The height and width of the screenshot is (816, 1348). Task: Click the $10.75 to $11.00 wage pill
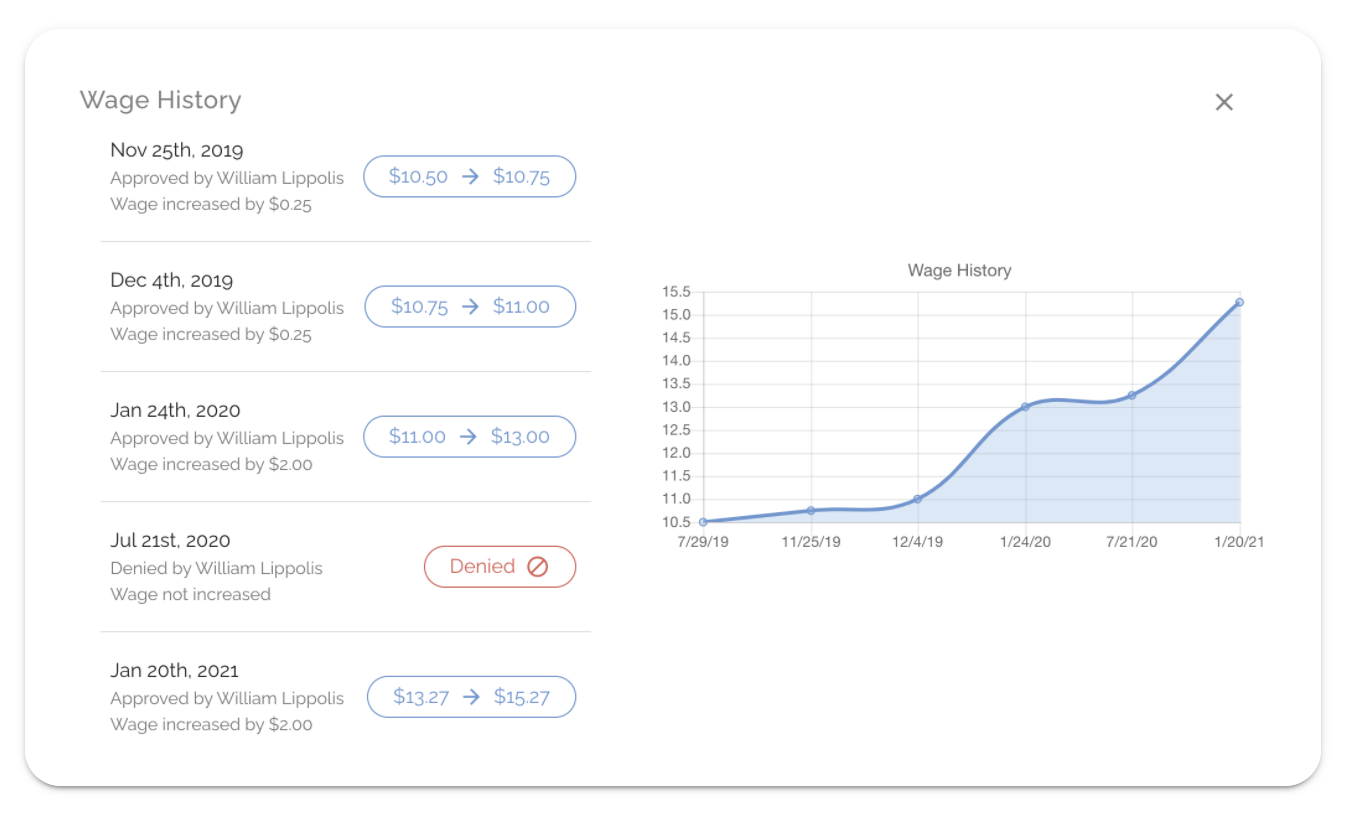click(x=469, y=307)
